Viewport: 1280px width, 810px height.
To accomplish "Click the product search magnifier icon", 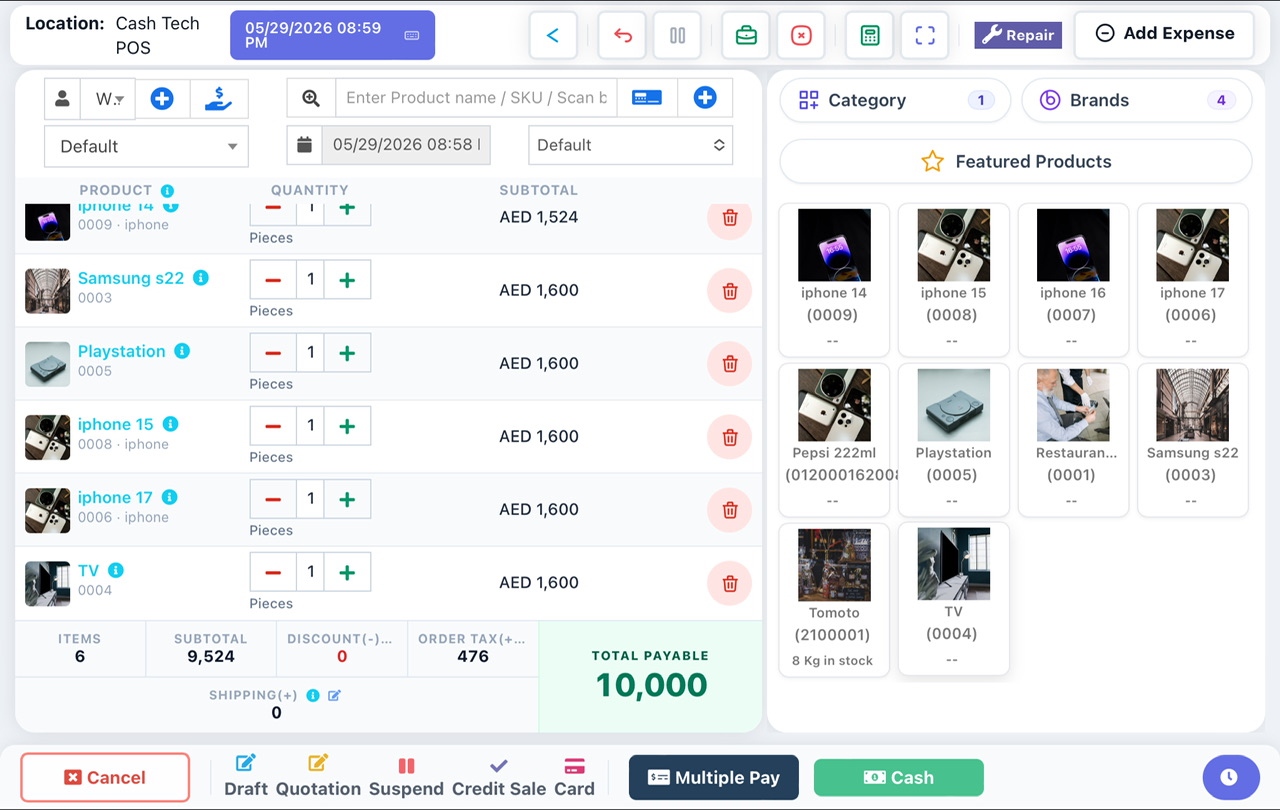I will point(311,98).
